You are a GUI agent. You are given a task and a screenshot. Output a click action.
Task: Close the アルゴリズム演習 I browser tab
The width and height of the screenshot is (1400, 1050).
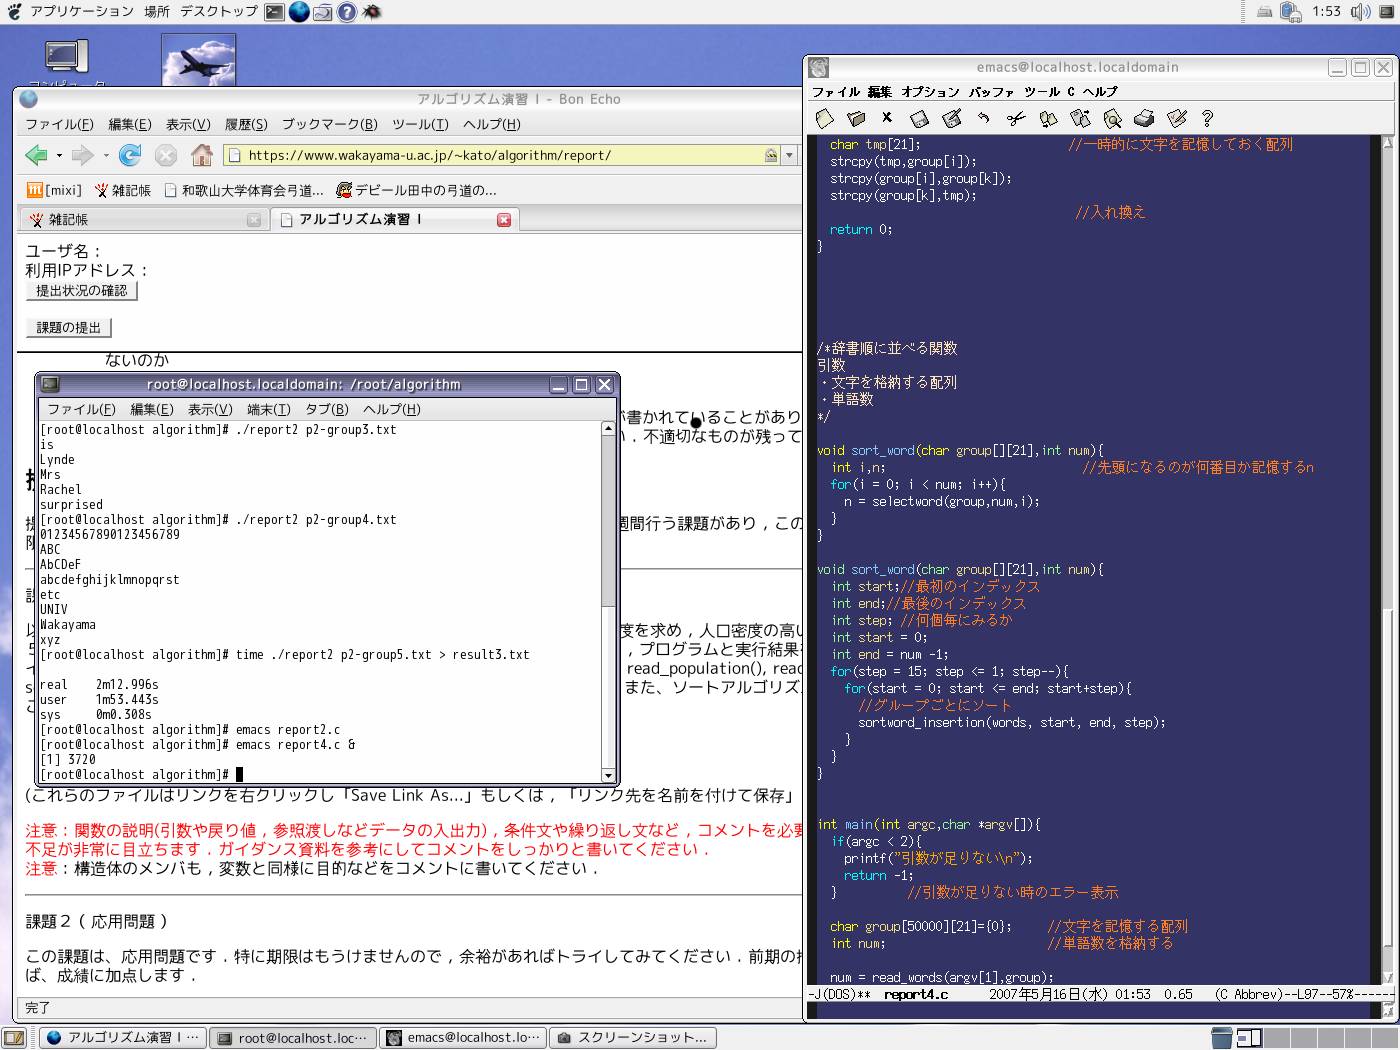tap(504, 219)
